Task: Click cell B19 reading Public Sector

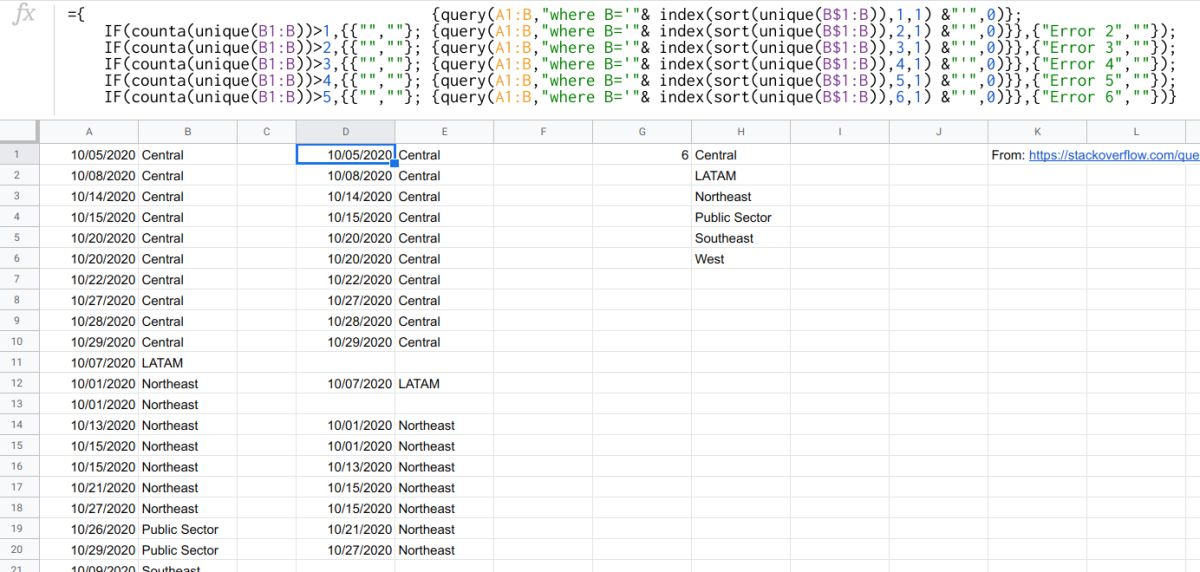Action: click(x=188, y=529)
